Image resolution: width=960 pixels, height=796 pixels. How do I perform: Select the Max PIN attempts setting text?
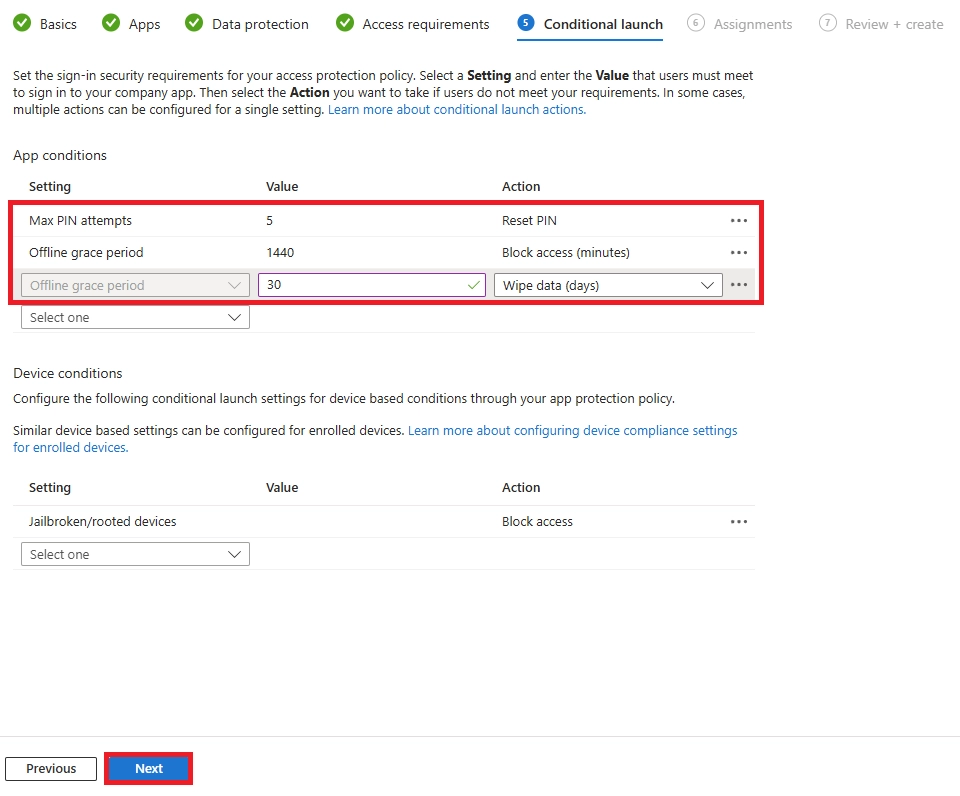(80, 220)
